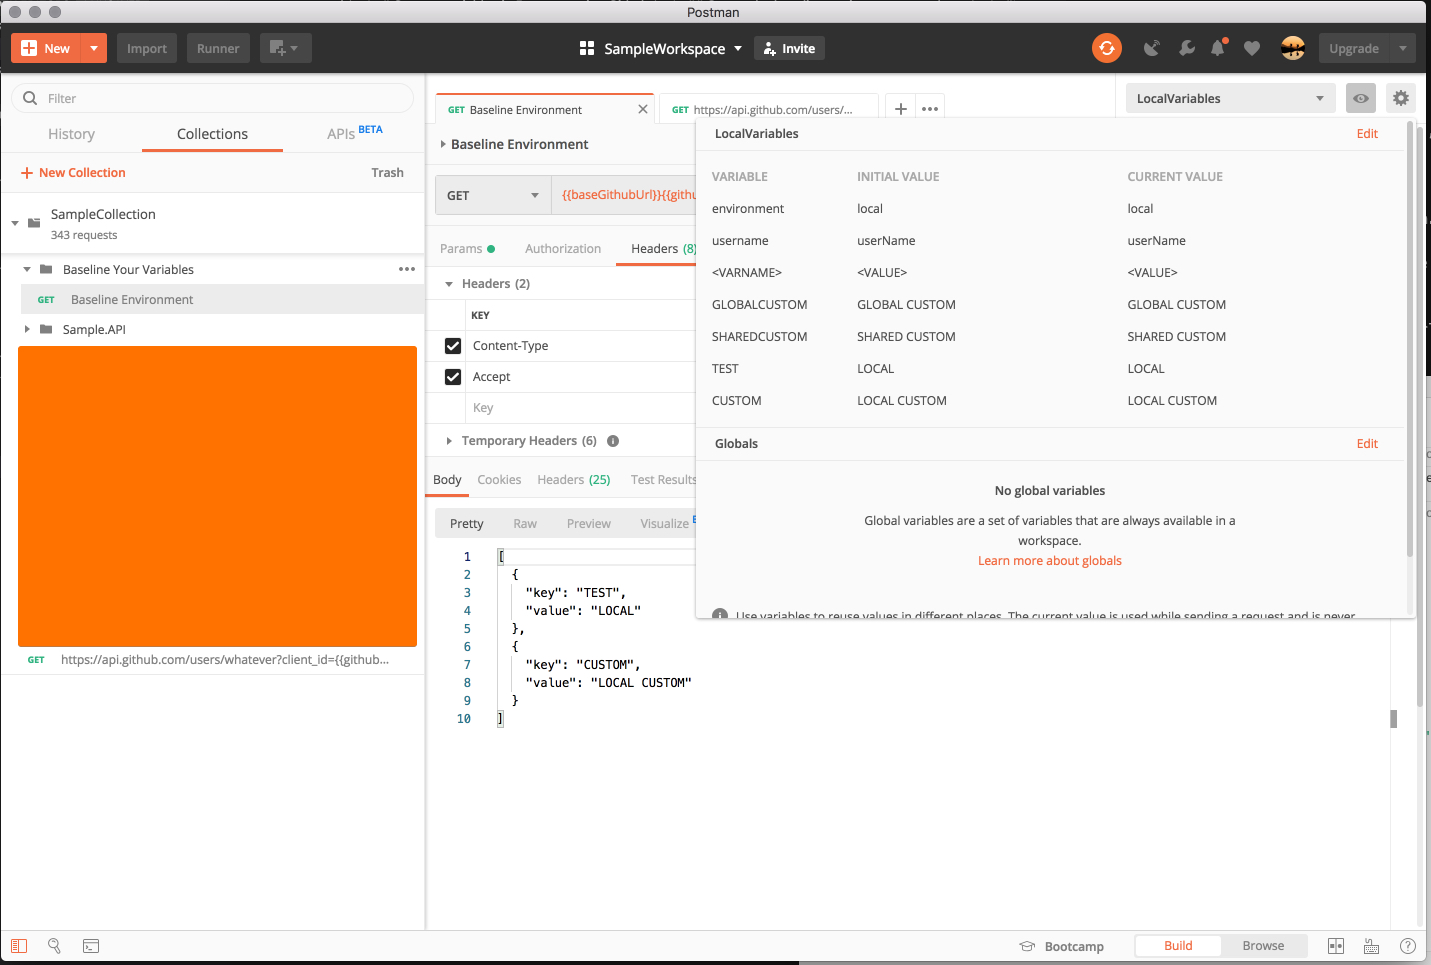Click the workspace grid icon
Viewport: 1431px width, 965px height.
pos(587,48)
